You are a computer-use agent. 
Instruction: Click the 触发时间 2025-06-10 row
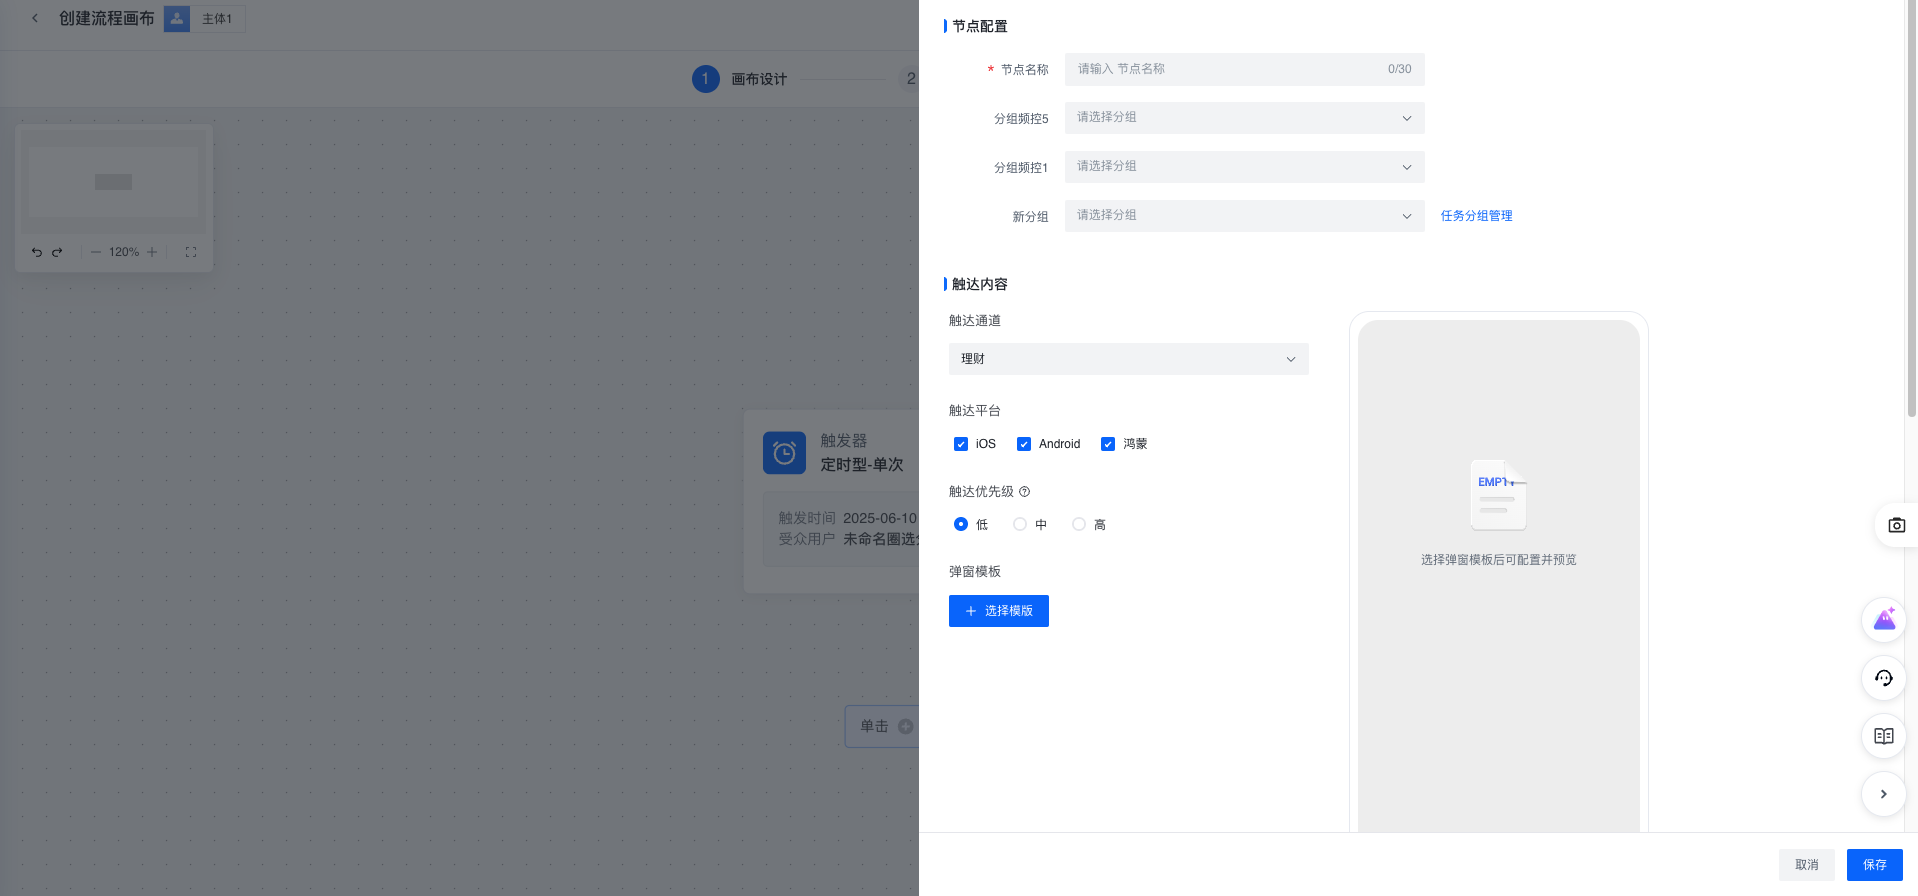click(x=848, y=518)
